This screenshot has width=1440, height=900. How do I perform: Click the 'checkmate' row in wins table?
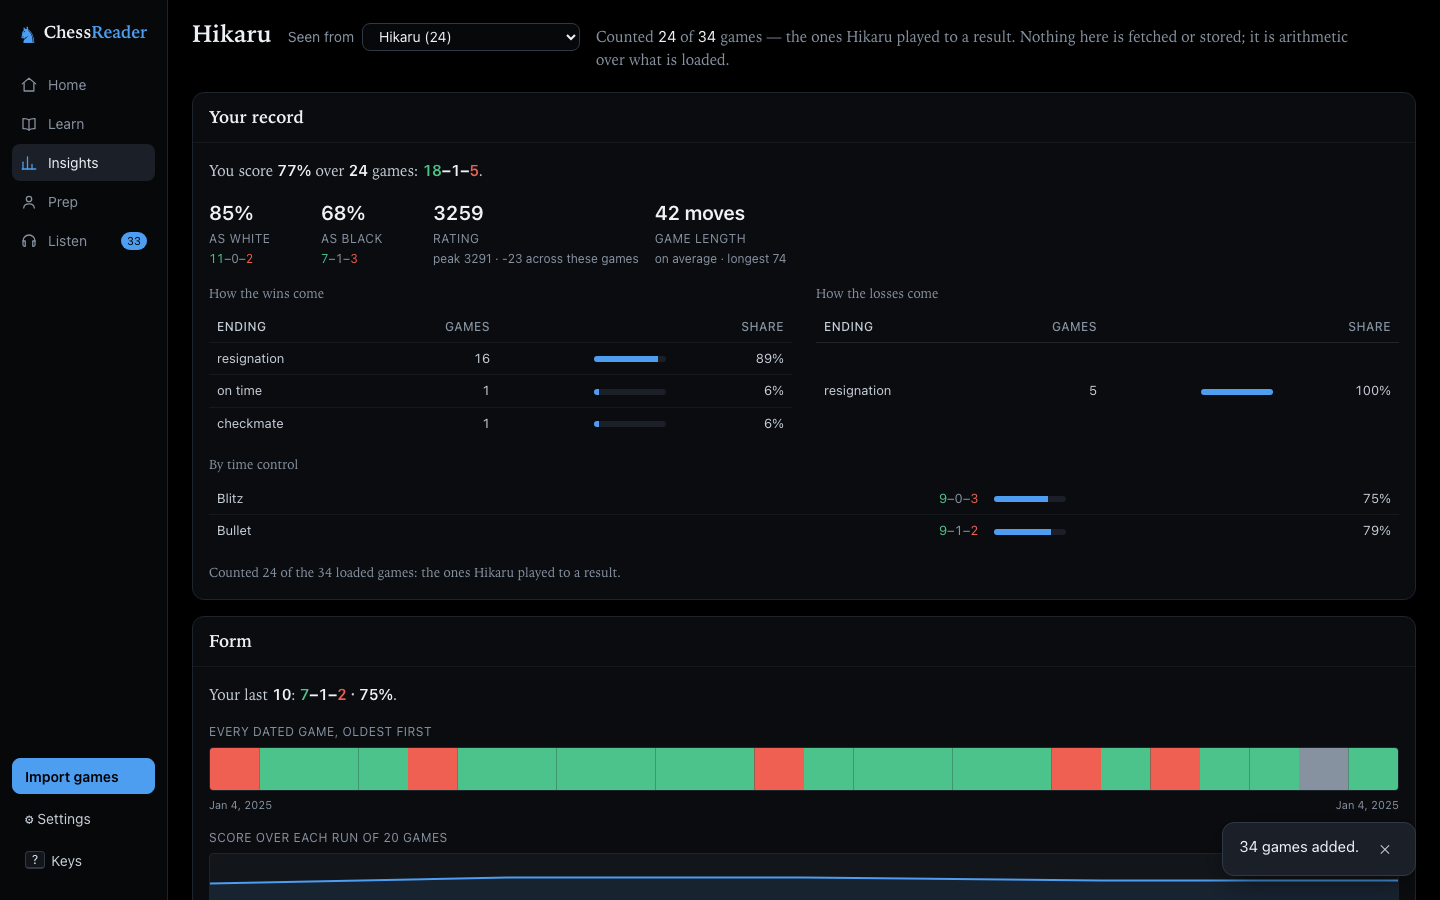pos(500,424)
